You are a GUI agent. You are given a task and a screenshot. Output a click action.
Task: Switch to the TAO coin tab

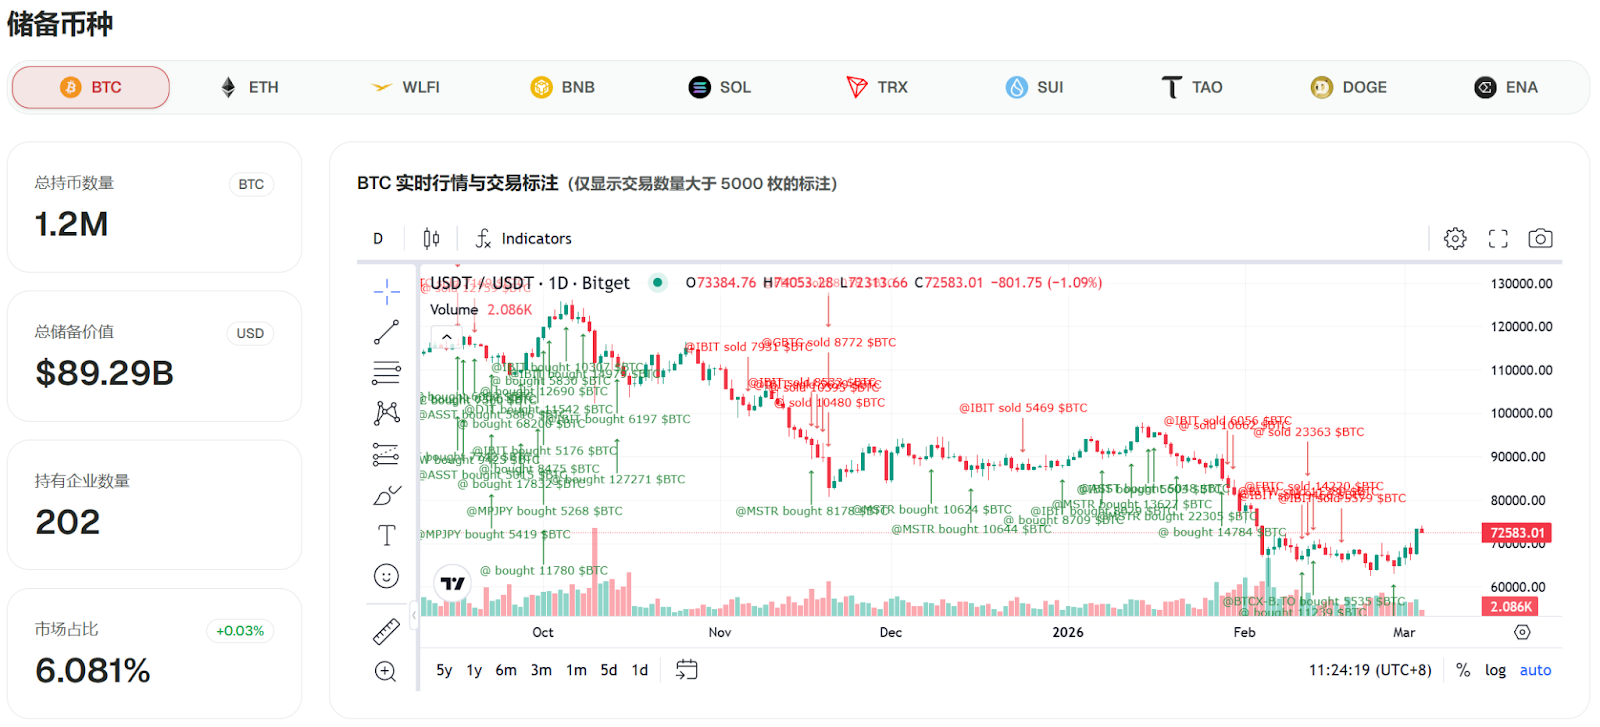[x=1192, y=87]
